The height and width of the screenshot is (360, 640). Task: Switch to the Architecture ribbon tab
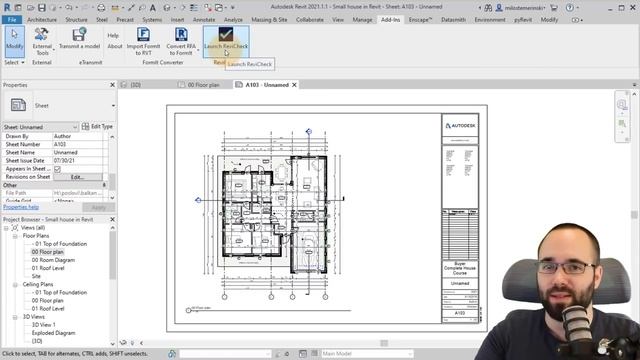pos(42,20)
